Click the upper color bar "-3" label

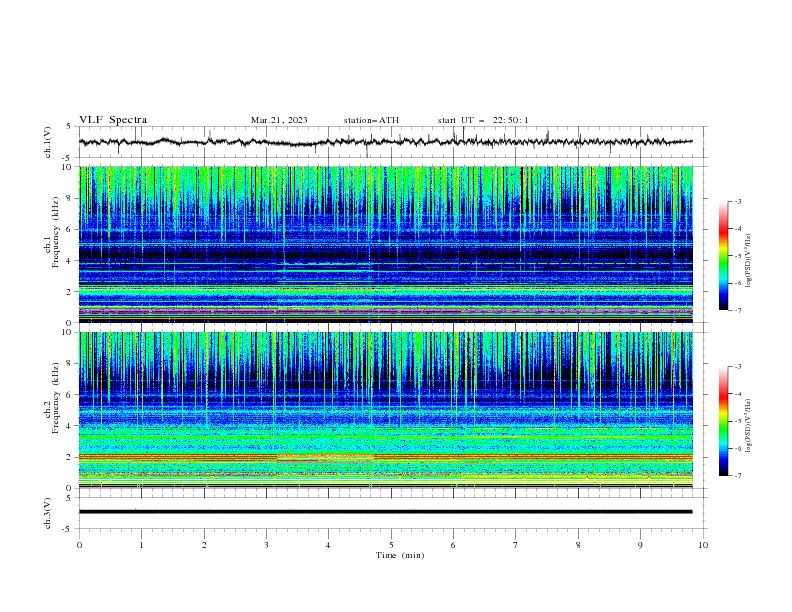tap(737, 201)
